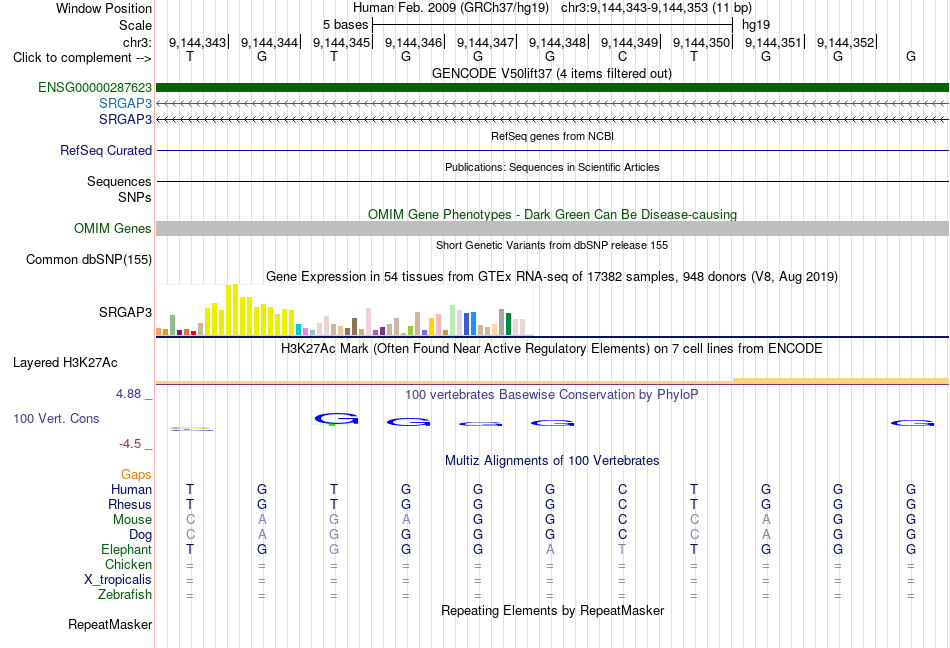This screenshot has height=648, width=950.
Task: Click the Human species row label
Action: coord(131,489)
